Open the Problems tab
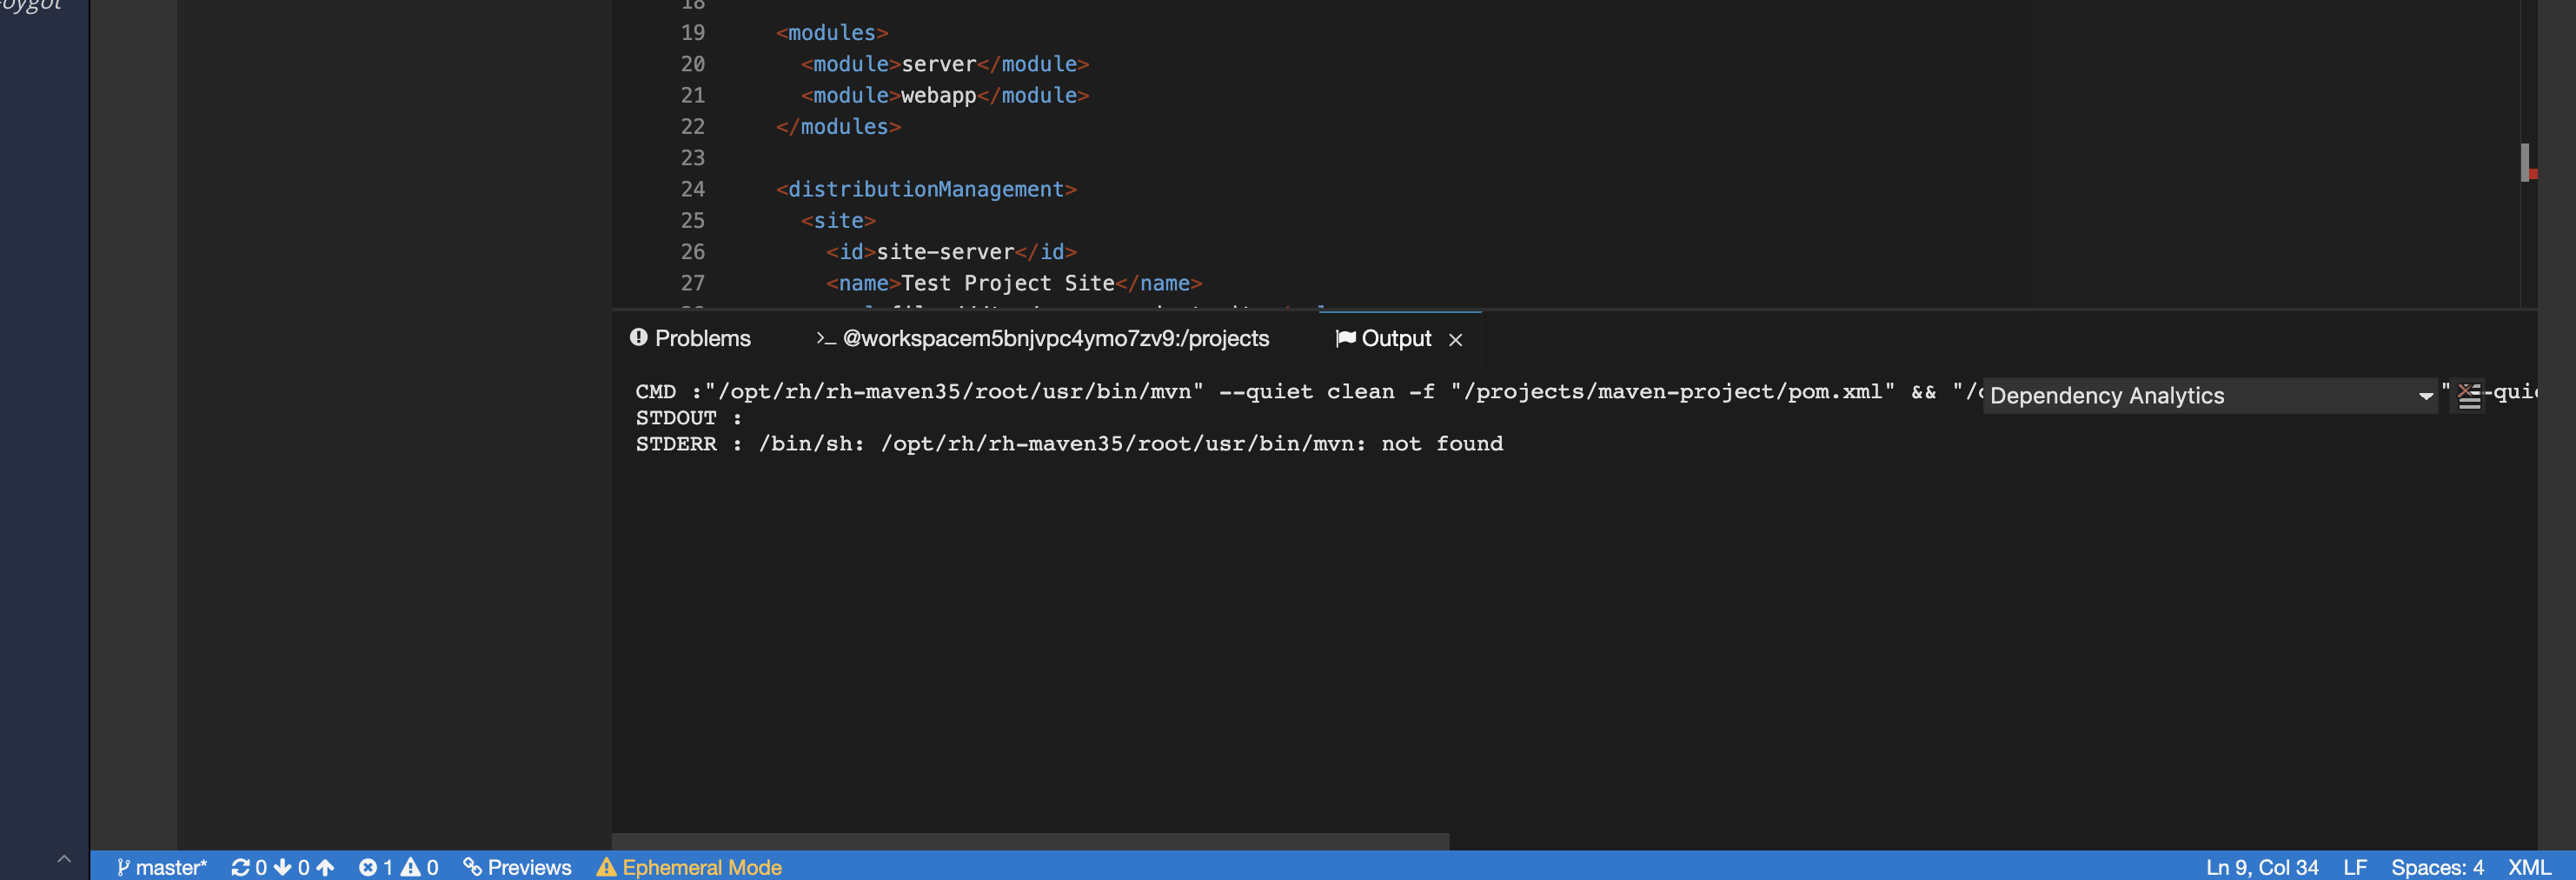The width and height of the screenshot is (2576, 880). [690, 339]
